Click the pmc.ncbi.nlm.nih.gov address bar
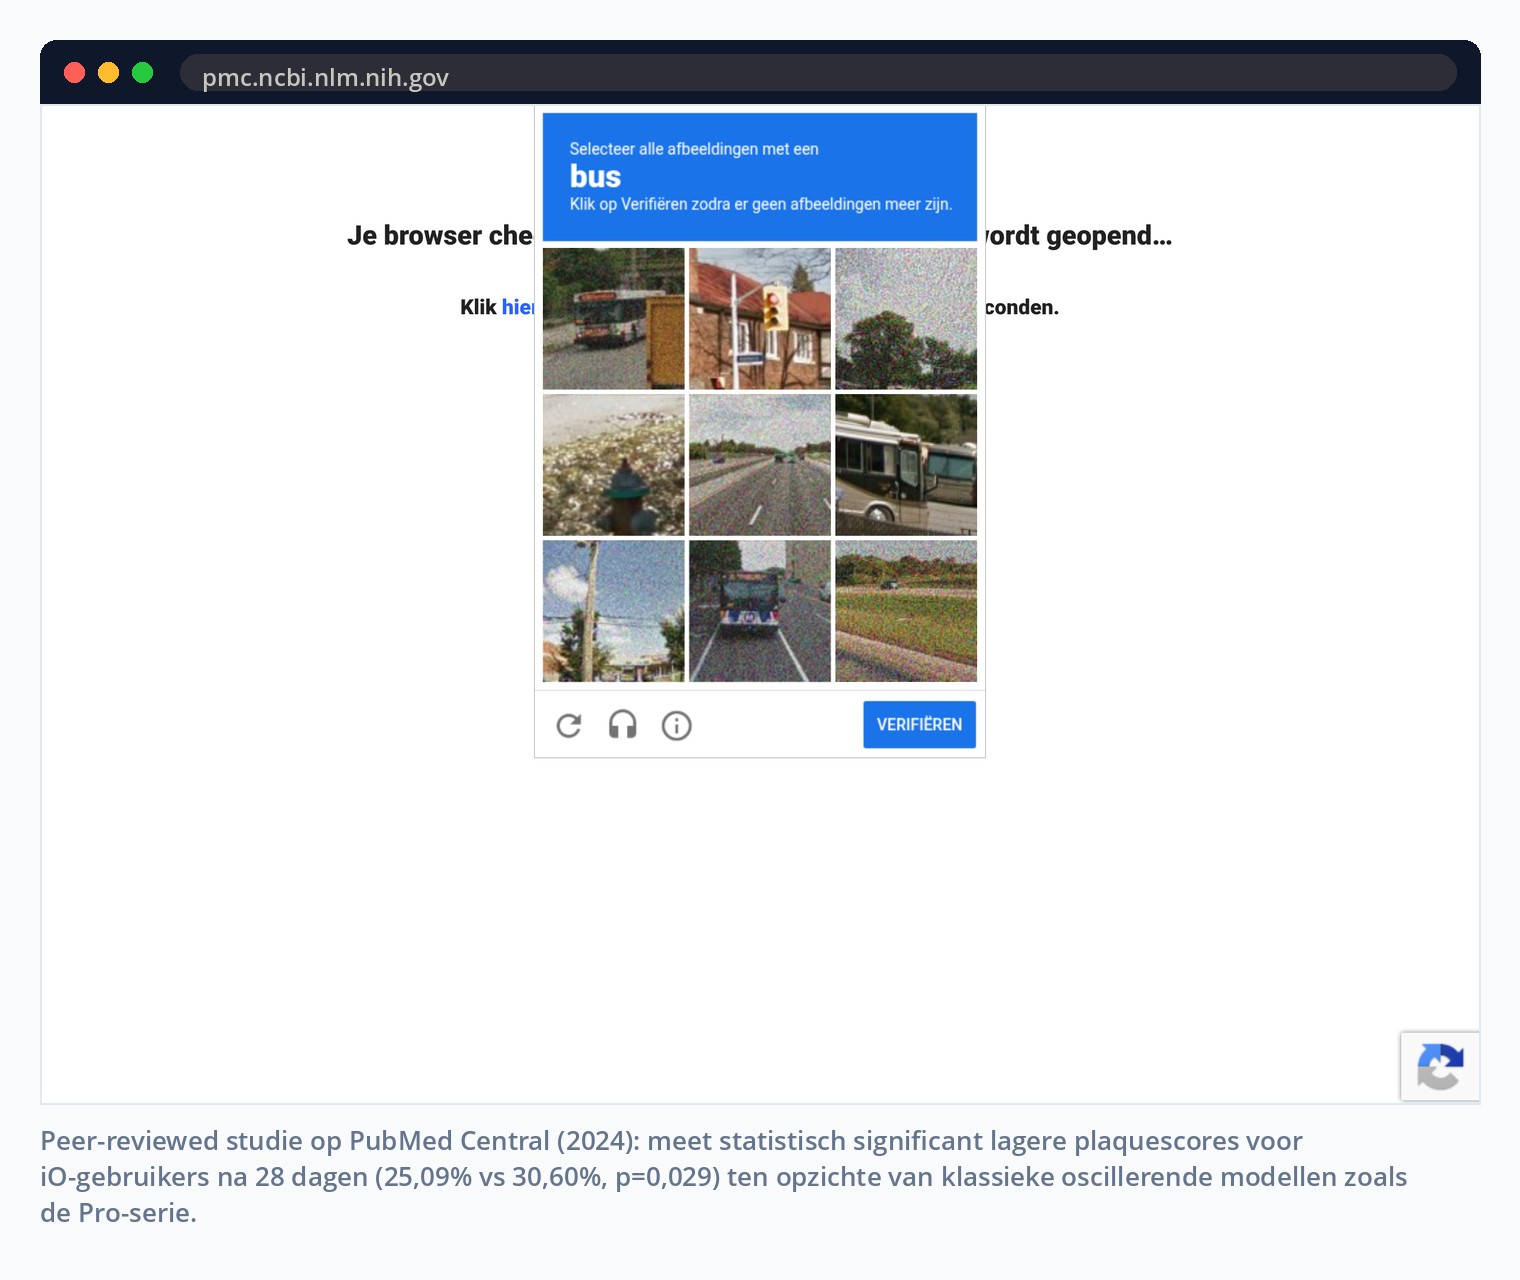This screenshot has height=1280, width=1520. coord(818,73)
